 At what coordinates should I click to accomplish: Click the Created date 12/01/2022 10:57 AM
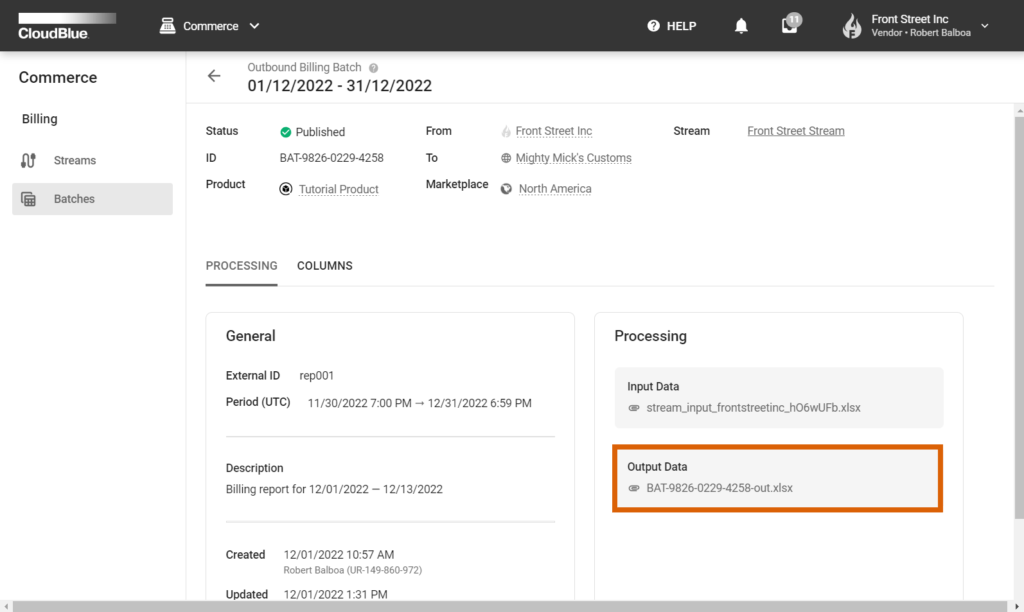[x=339, y=555]
